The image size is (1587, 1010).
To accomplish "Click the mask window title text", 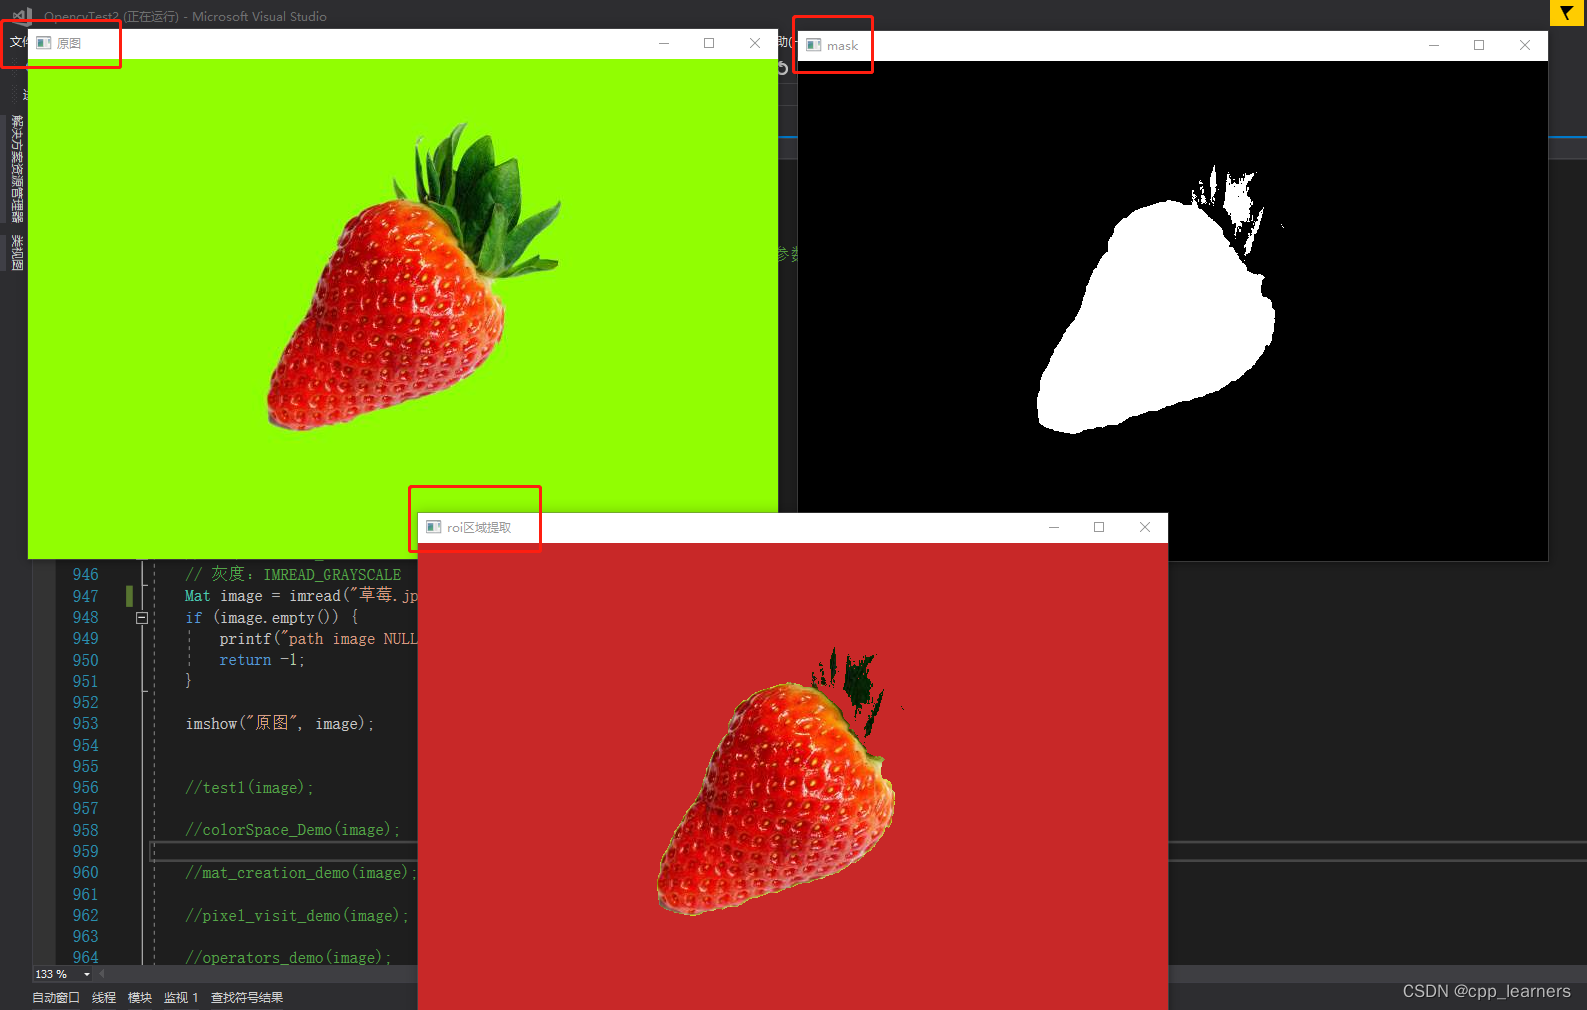I will point(842,45).
